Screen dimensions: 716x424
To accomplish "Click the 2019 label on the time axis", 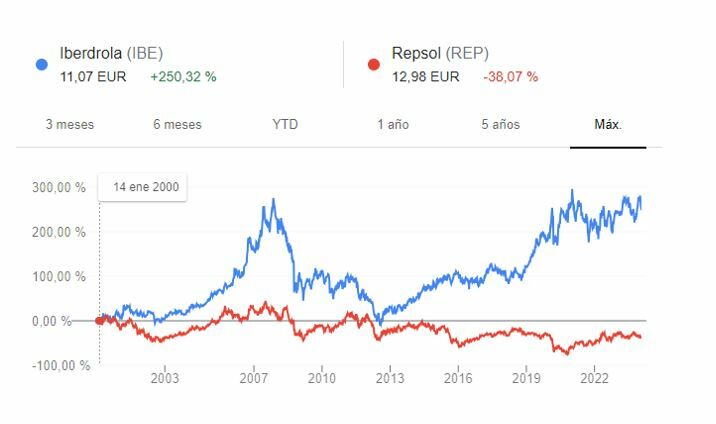I will pyautogui.click(x=526, y=378).
